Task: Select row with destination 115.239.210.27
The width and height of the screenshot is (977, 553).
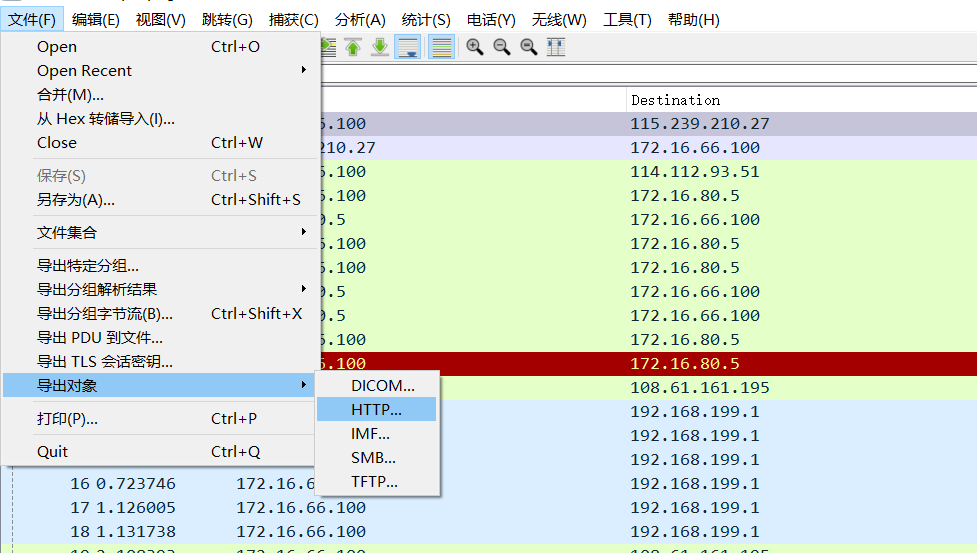Action: 649,123
